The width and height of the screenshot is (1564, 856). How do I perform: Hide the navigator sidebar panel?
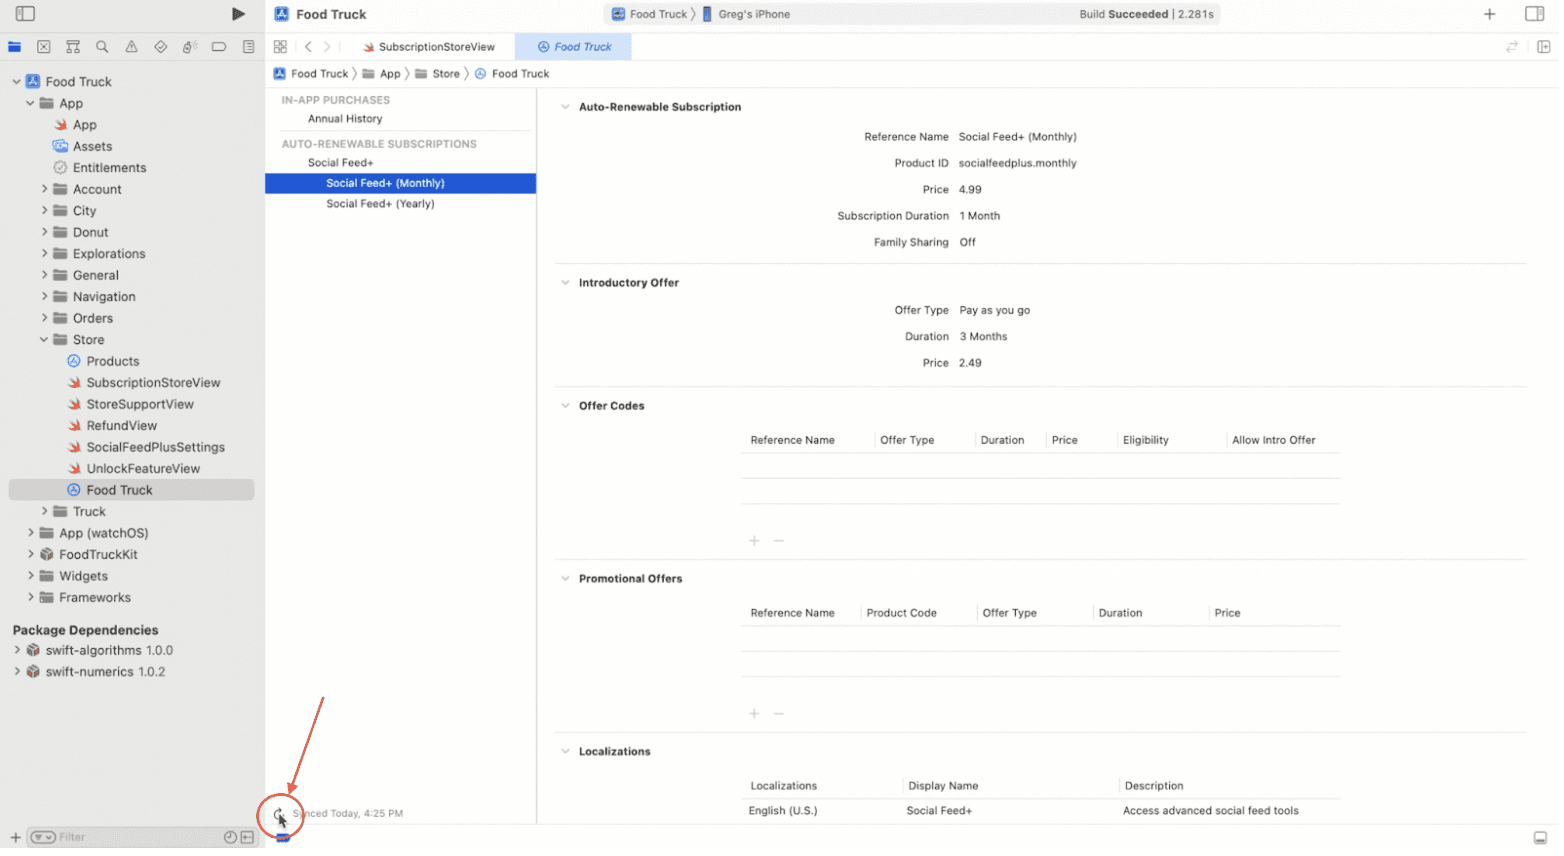click(x=24, y=14)
